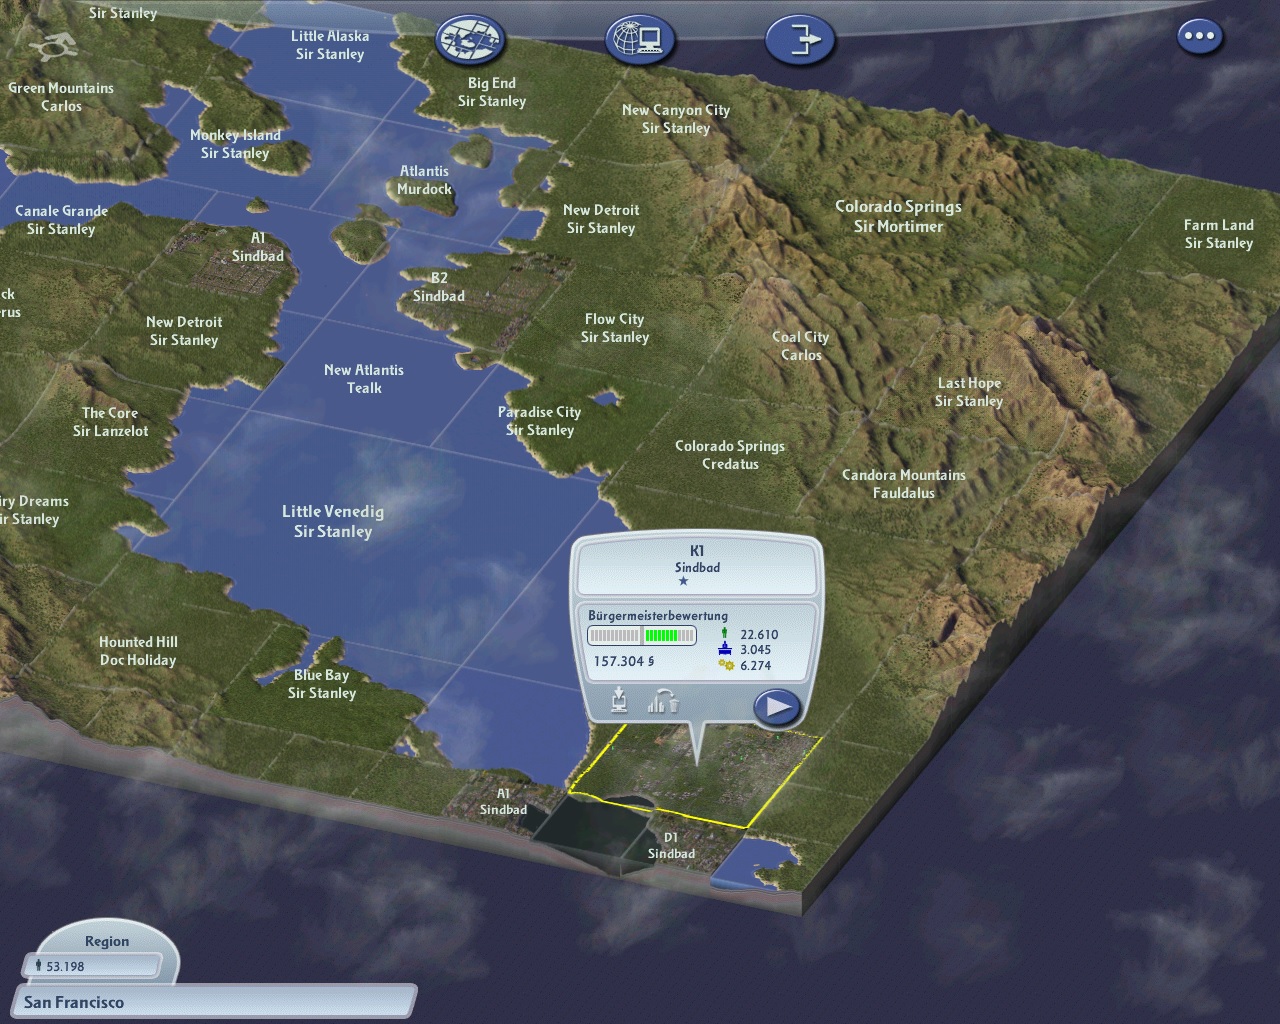1280x1024 pixels.
Task: Click the internet globe and computer icon
Action: 640,39
